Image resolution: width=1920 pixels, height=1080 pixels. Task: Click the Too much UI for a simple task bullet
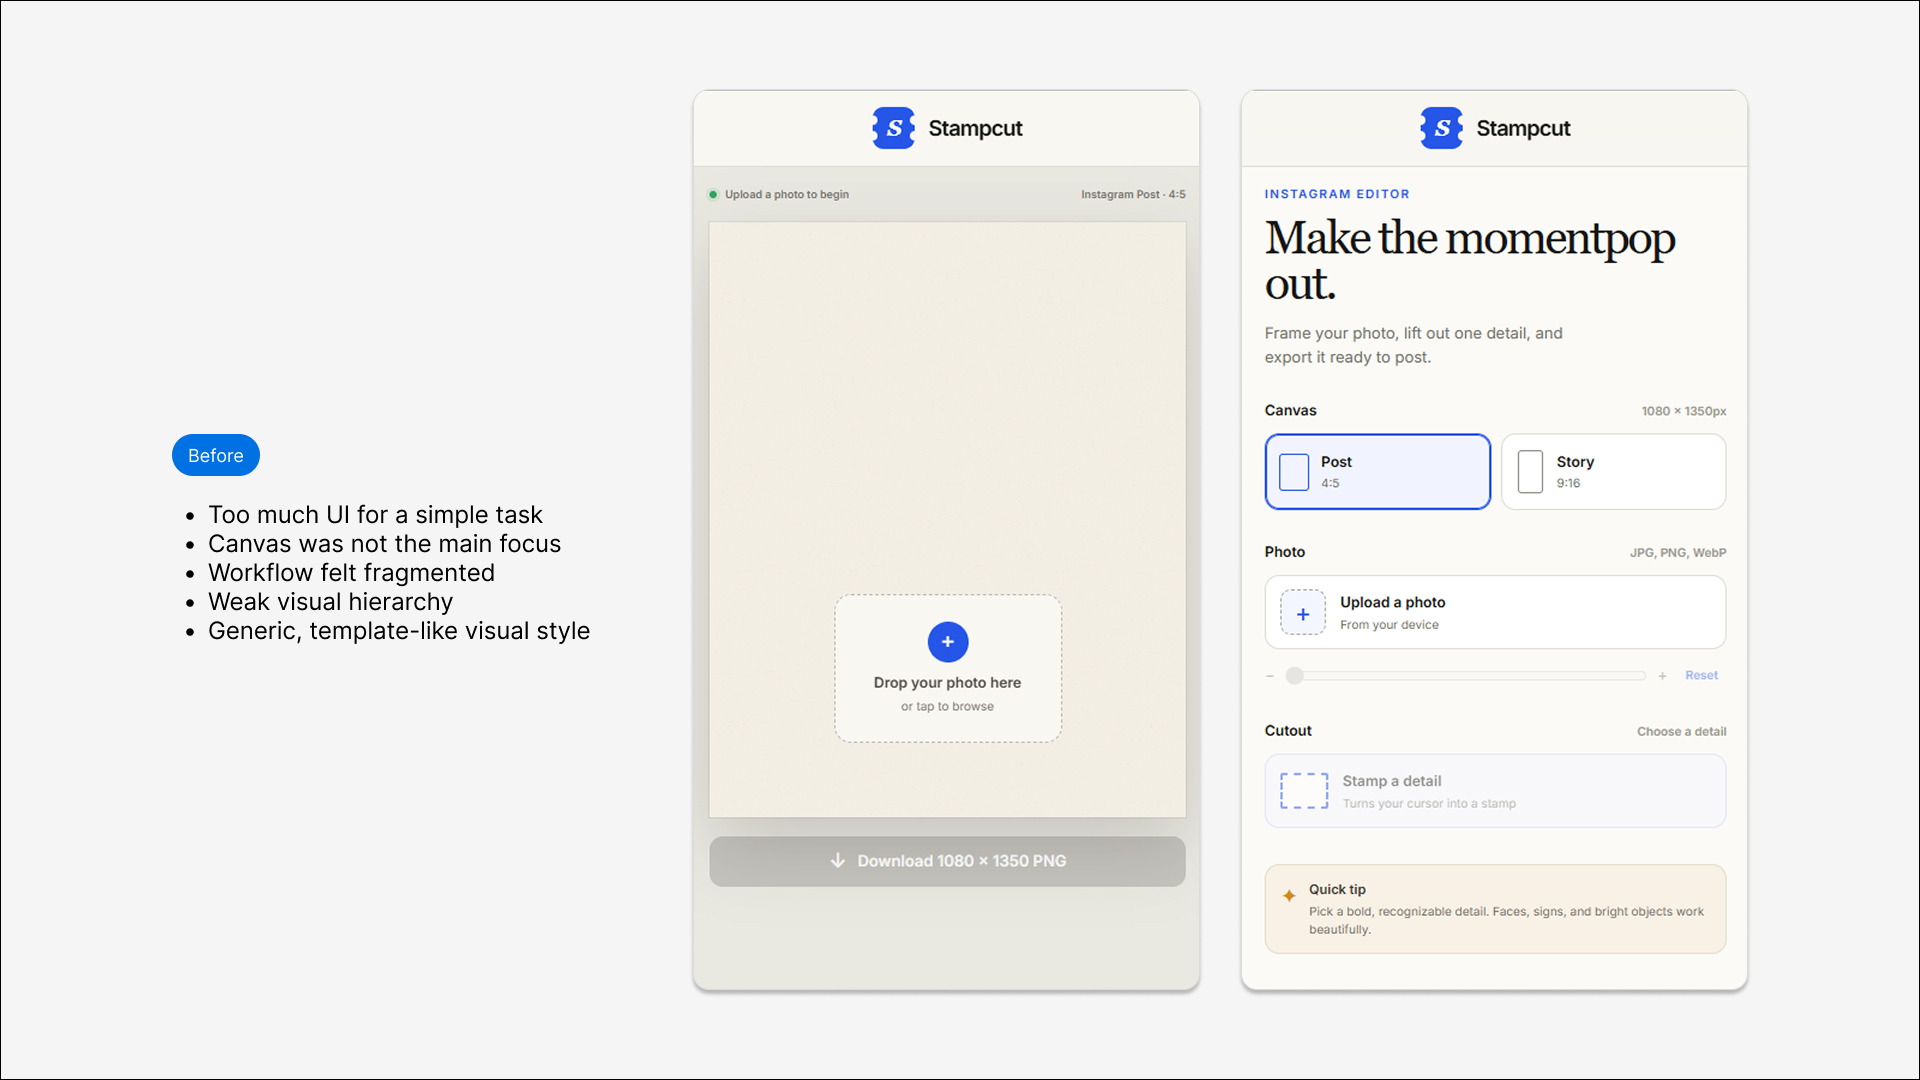click(x=375, y=515)
